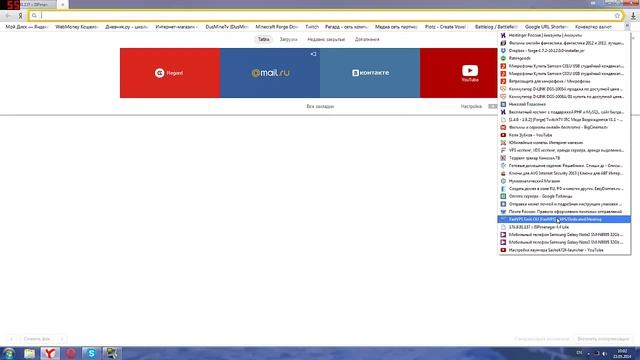
Task: Select 'VPS хостинг, VDS хостинг' entry
Action: (564, 150)
